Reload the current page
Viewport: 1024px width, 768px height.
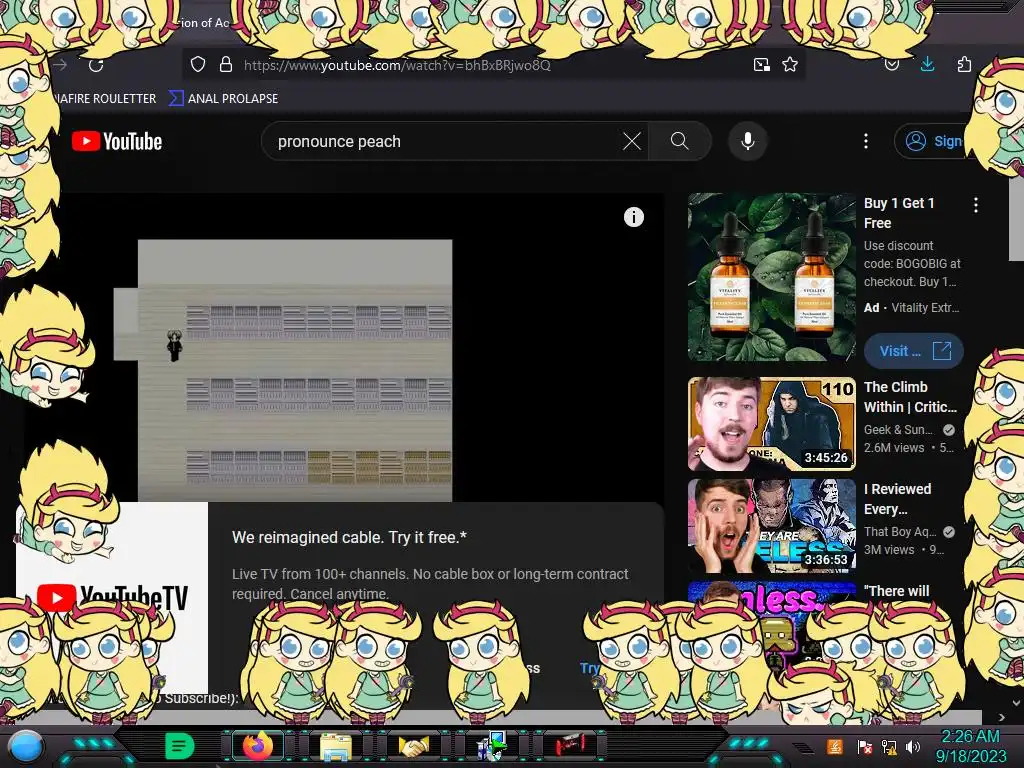click(96, 65)
